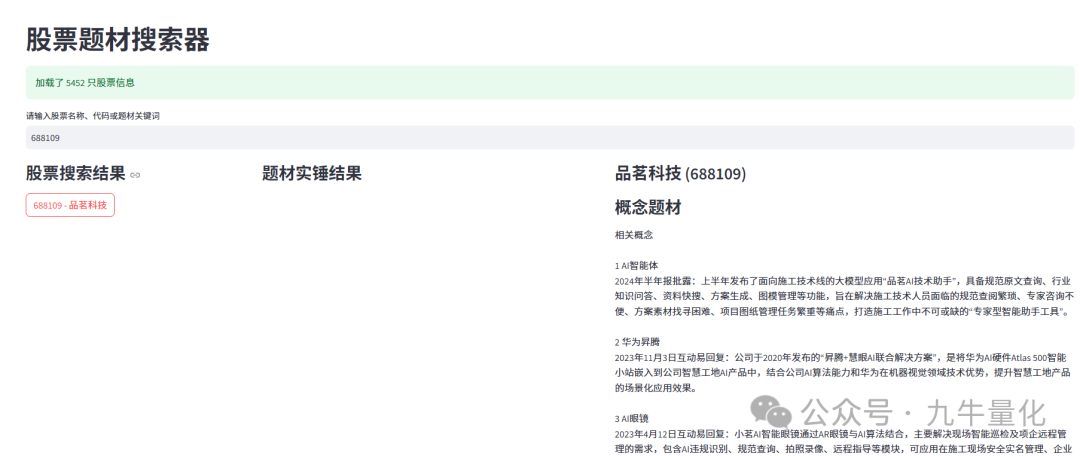Click the 品茗科技 (688109) heading

click(x=681, y=174)
